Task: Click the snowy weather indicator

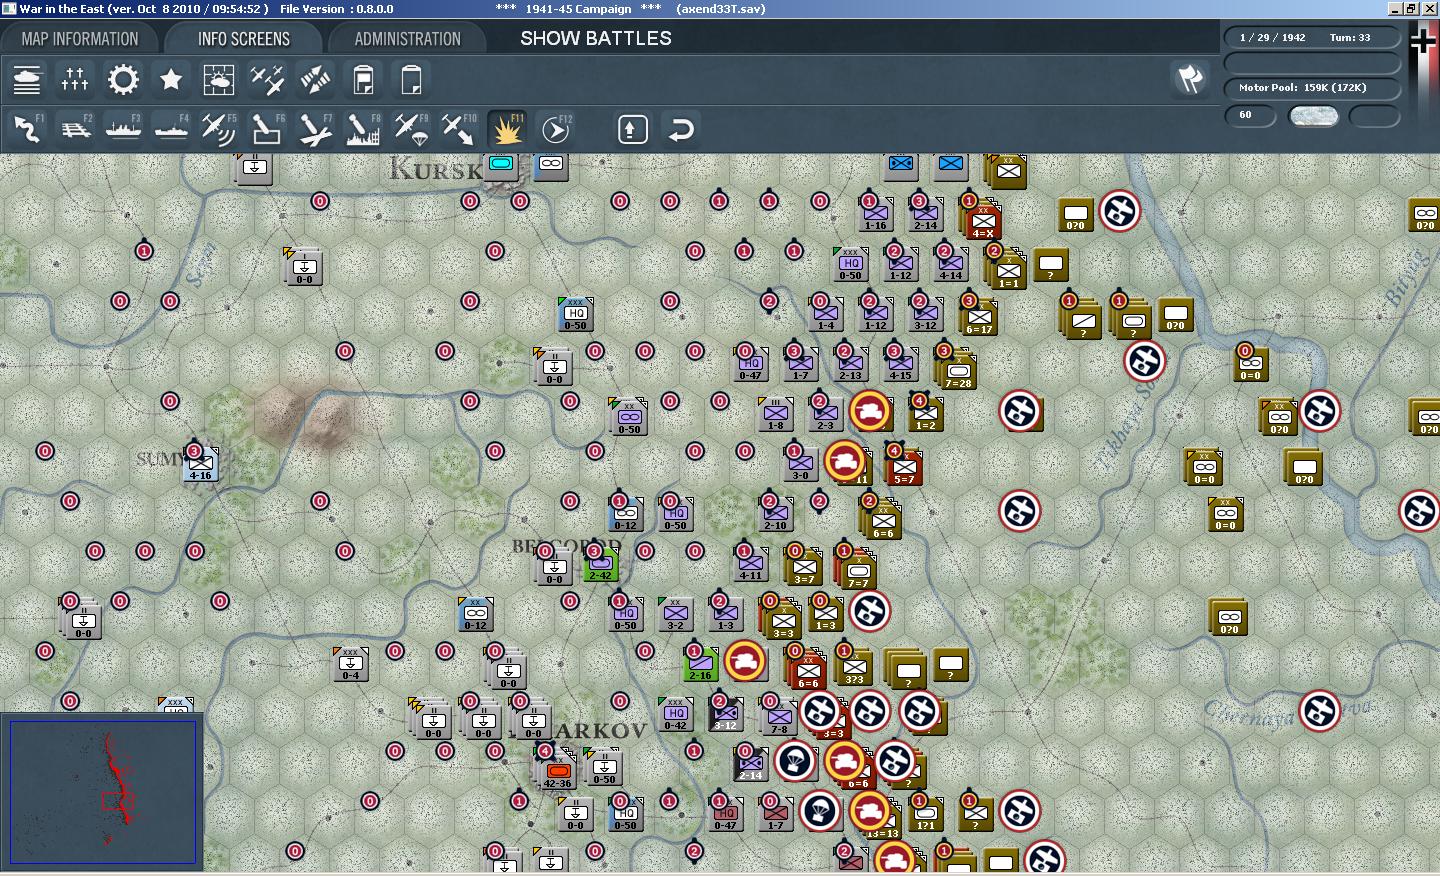Action: click(1313, 116)
